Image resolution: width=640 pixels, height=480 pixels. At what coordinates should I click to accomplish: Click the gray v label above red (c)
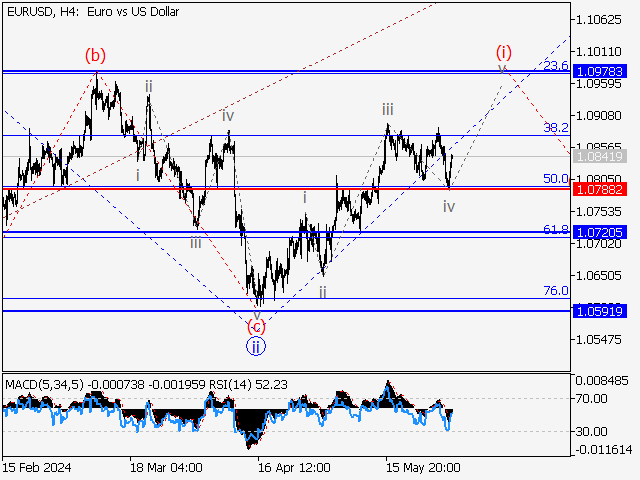coord(257,315)
